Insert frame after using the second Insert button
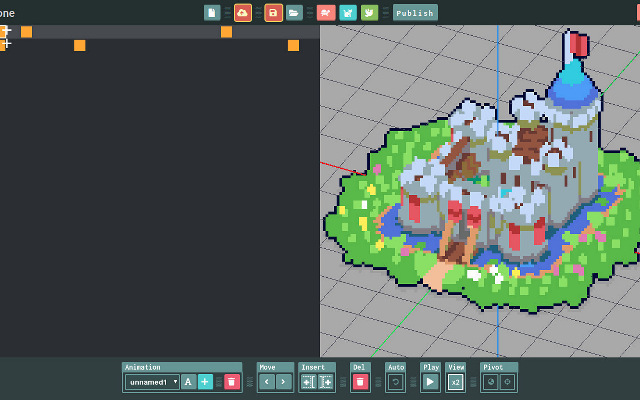The height and width of the screenshot is (400, 640). tap(326, 382)
